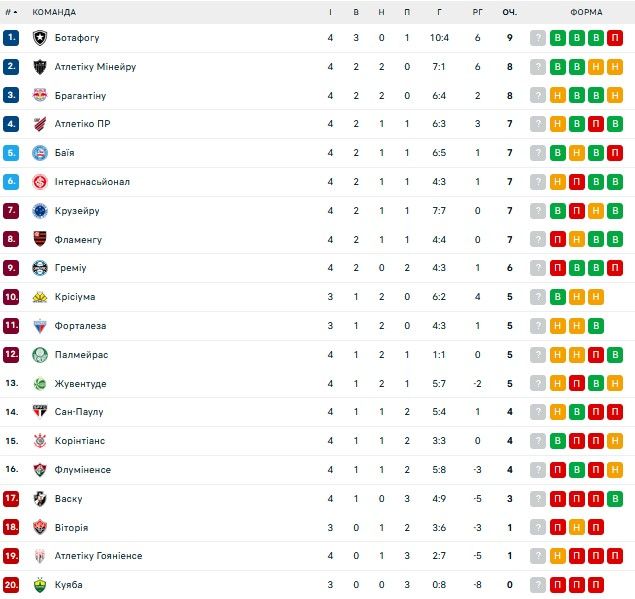This screenshot has width=635, height=599.
Task: Click the КОМАНДА column header
Action: click(54, 12)
